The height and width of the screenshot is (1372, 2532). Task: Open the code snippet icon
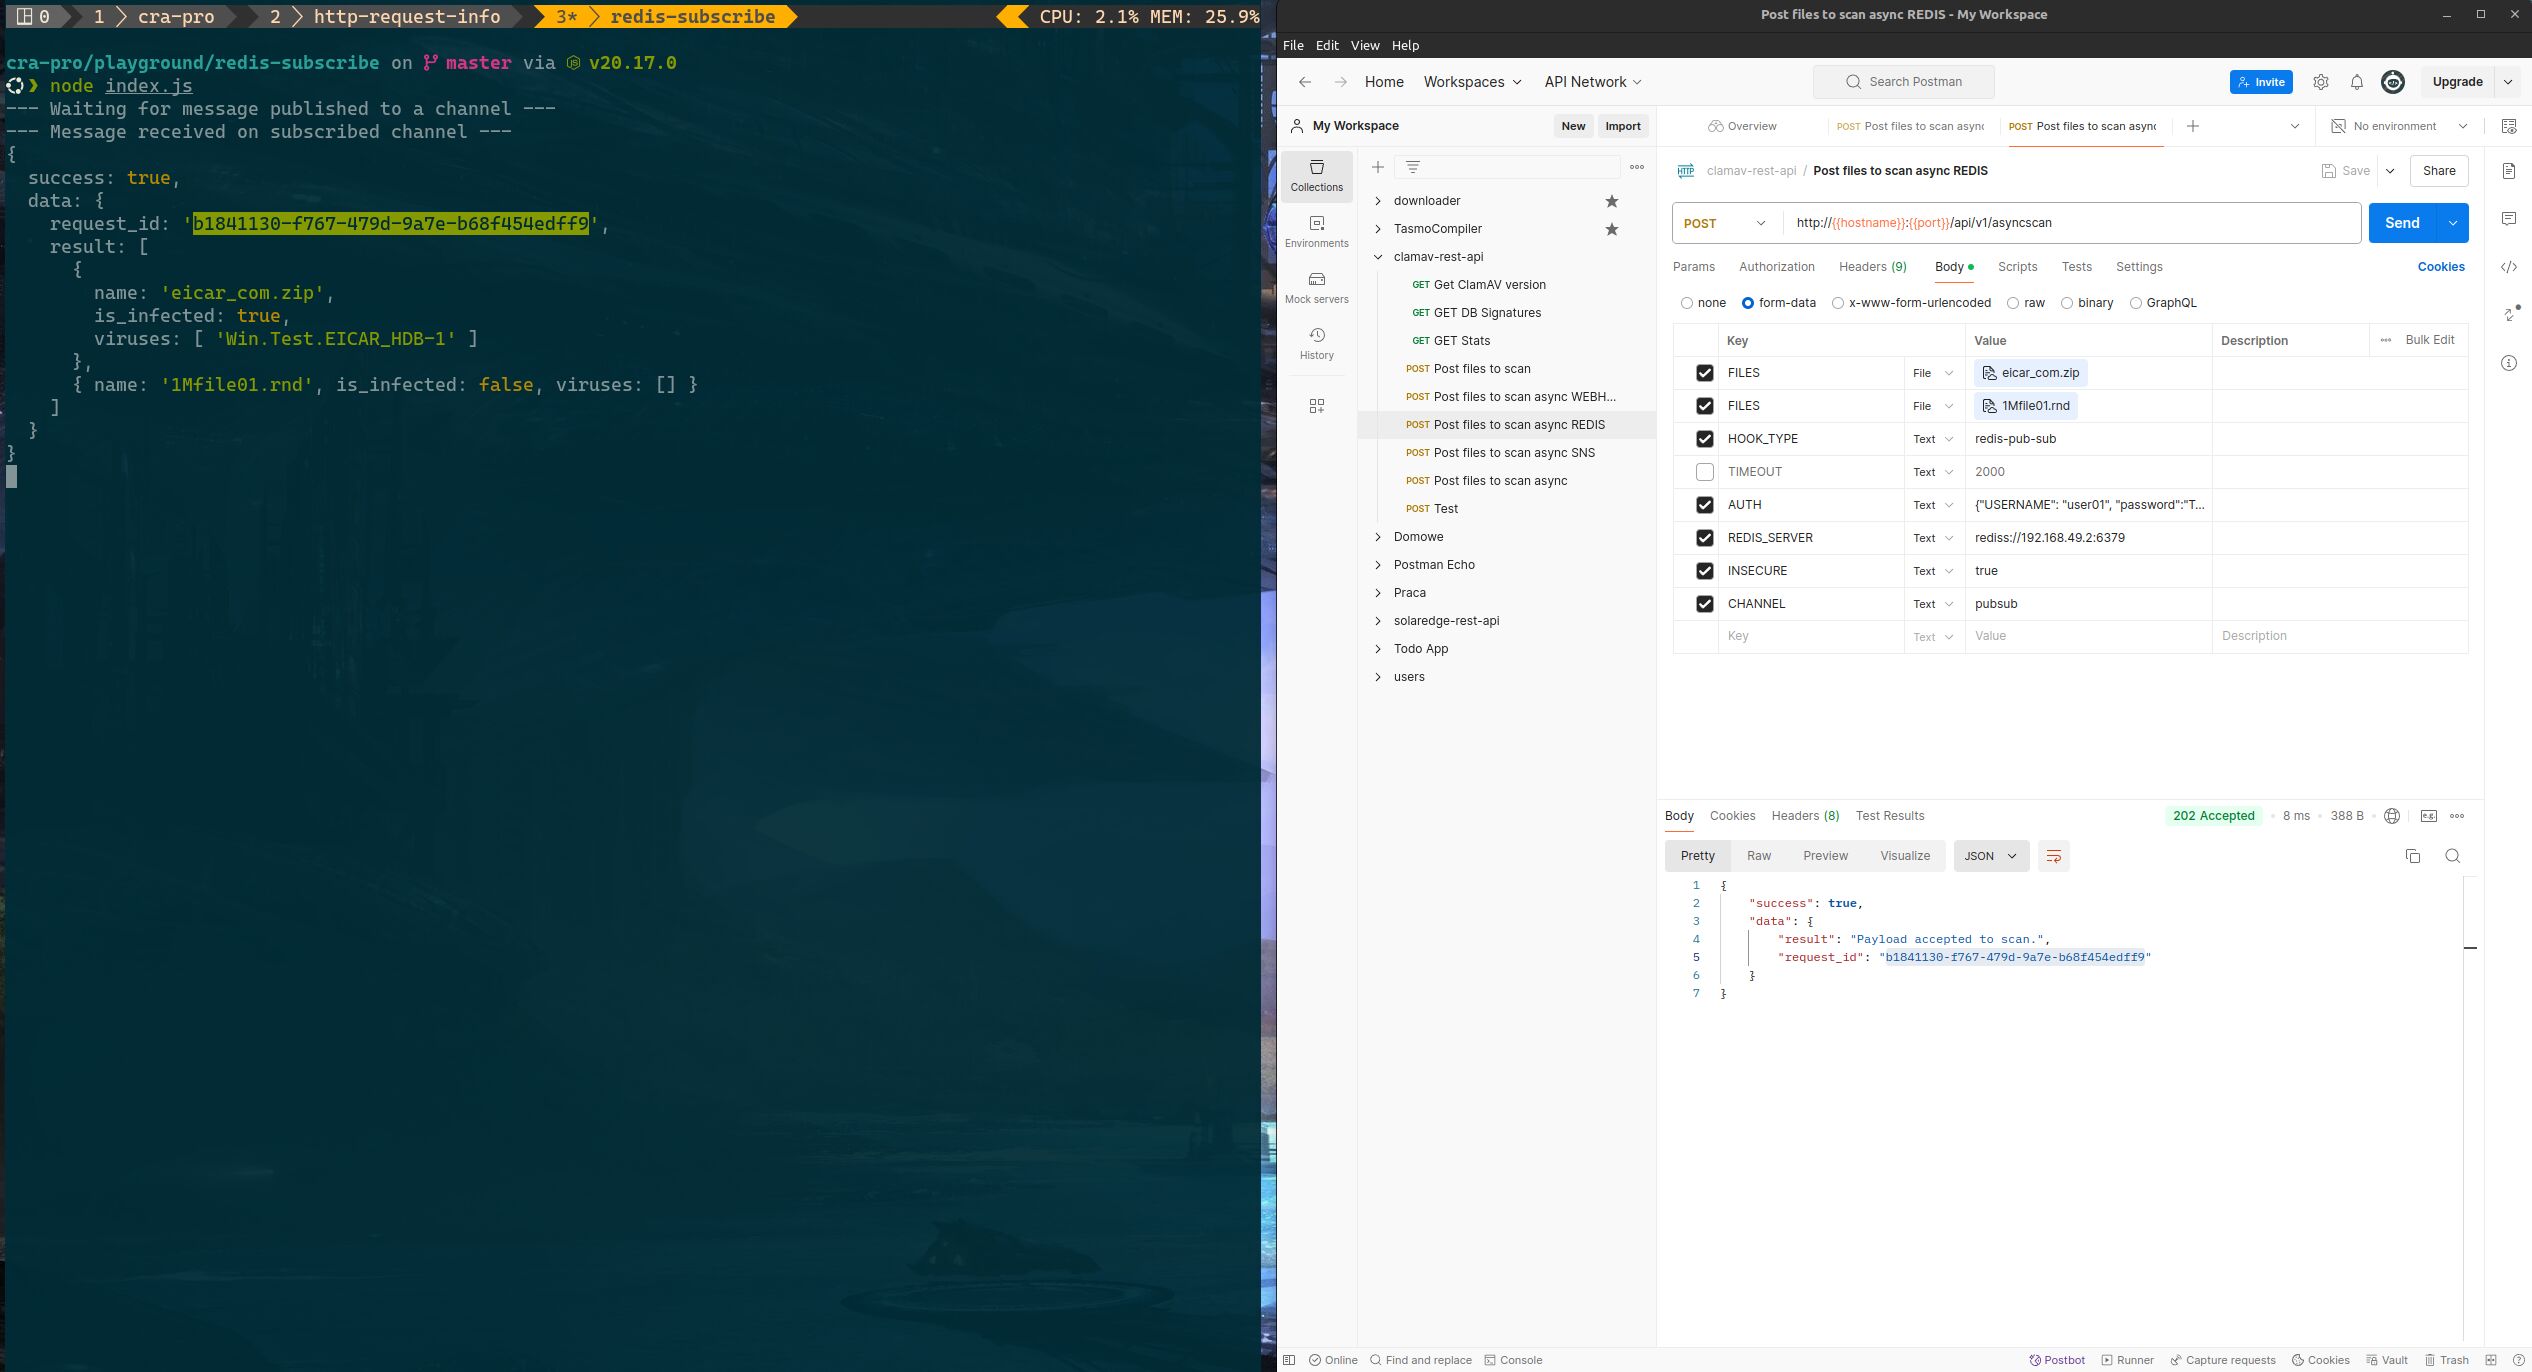(x=2508, y=267)
